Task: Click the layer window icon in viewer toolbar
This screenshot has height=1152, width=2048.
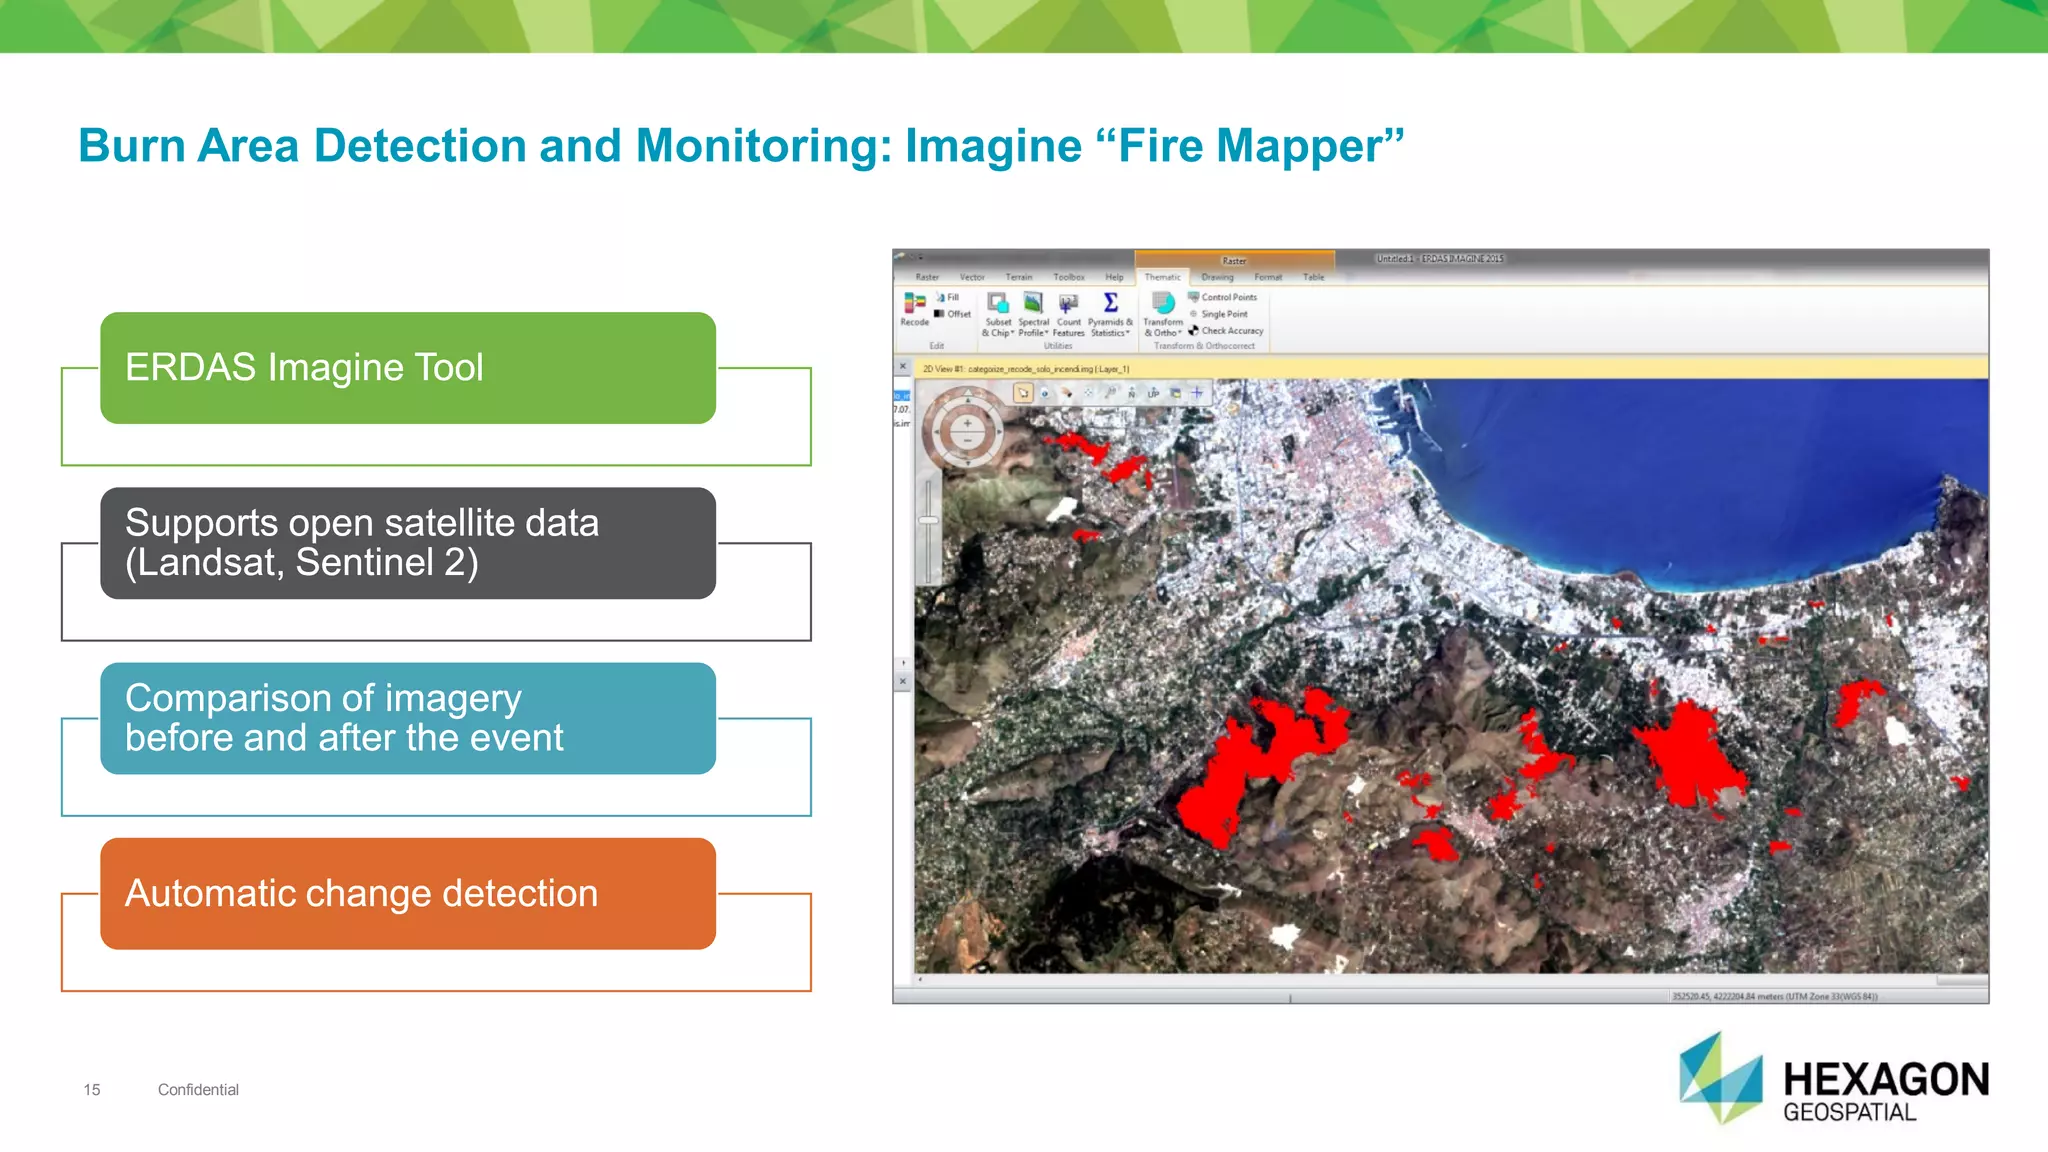Action: pos(1176,393)
